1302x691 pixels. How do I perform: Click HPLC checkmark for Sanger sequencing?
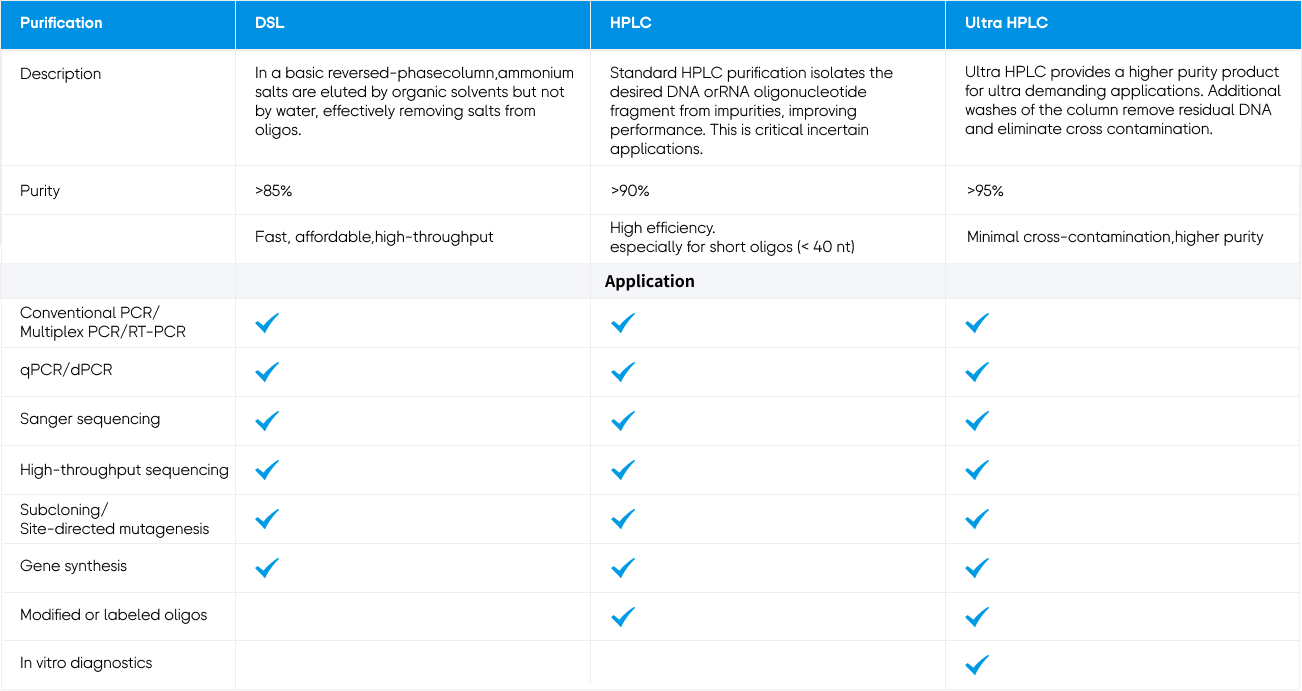[623, 420]
